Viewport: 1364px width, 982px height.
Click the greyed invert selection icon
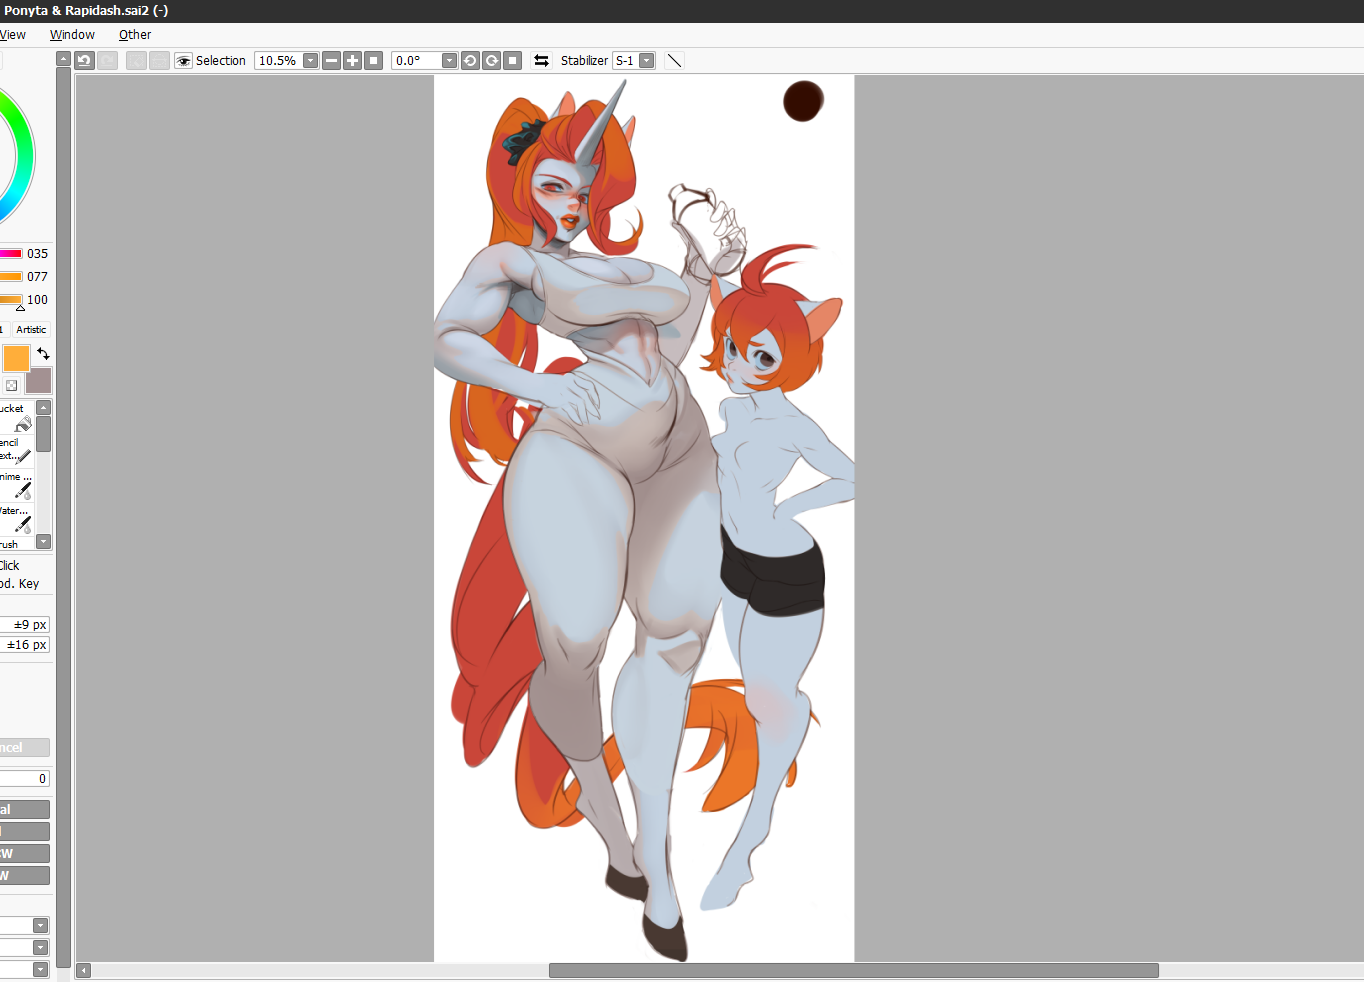[x=159, y=60]
